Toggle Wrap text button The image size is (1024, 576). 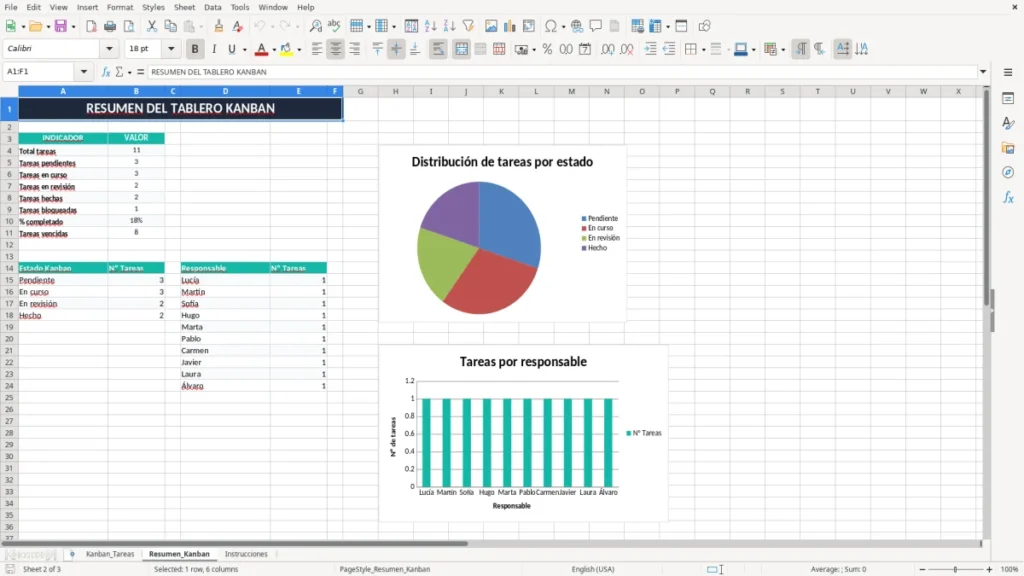[x=438, y=49]
